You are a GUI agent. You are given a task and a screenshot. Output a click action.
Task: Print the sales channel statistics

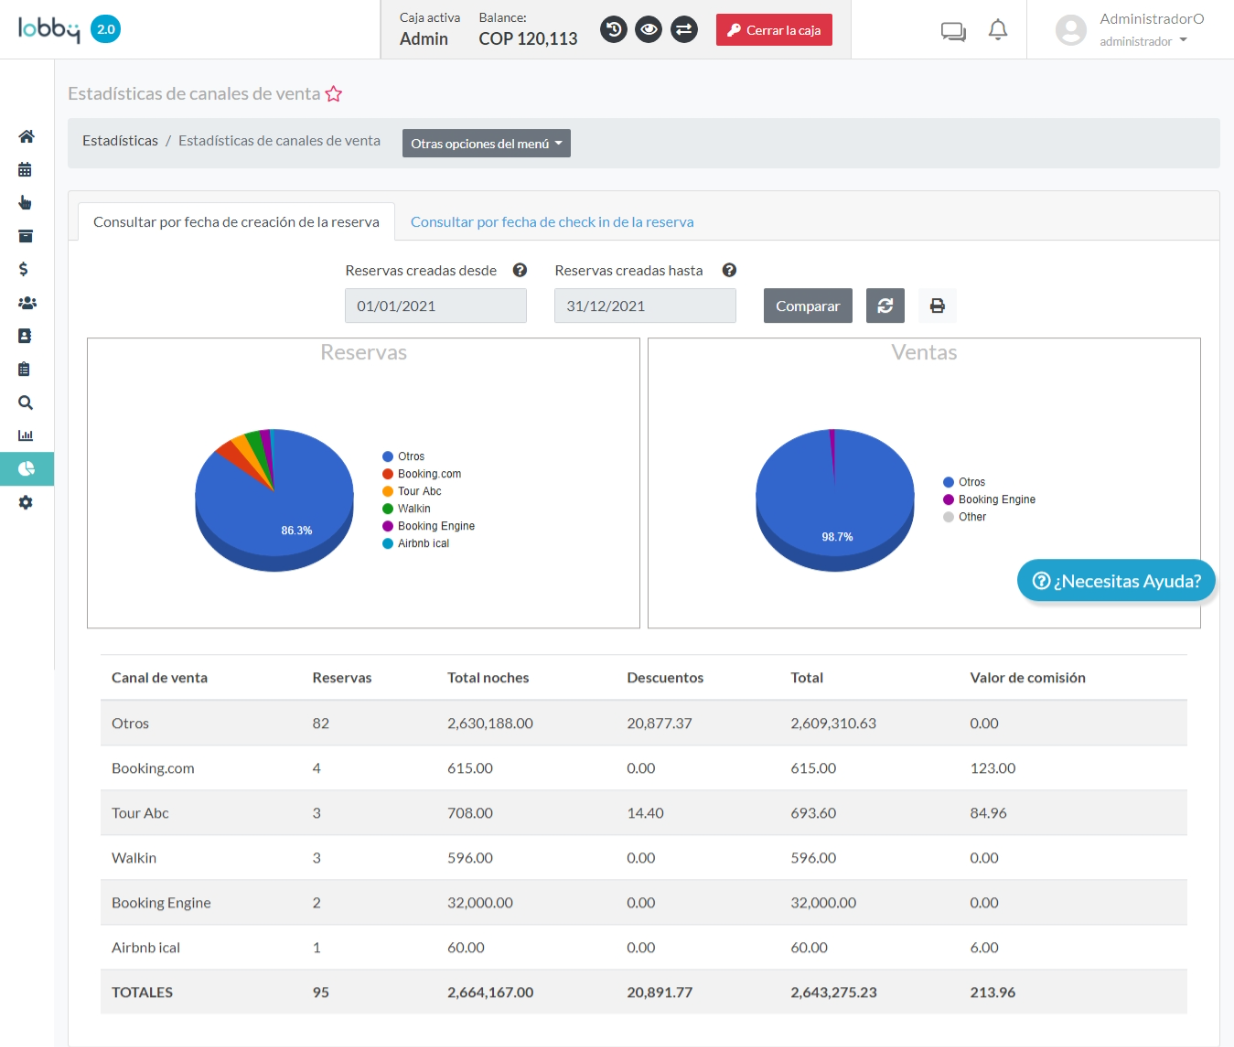[937, 306]
